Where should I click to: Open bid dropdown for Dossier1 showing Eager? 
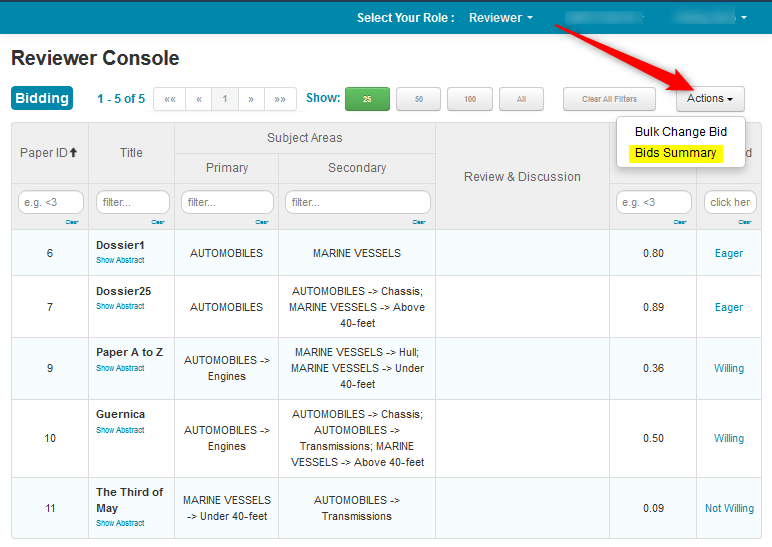[728, 253]
